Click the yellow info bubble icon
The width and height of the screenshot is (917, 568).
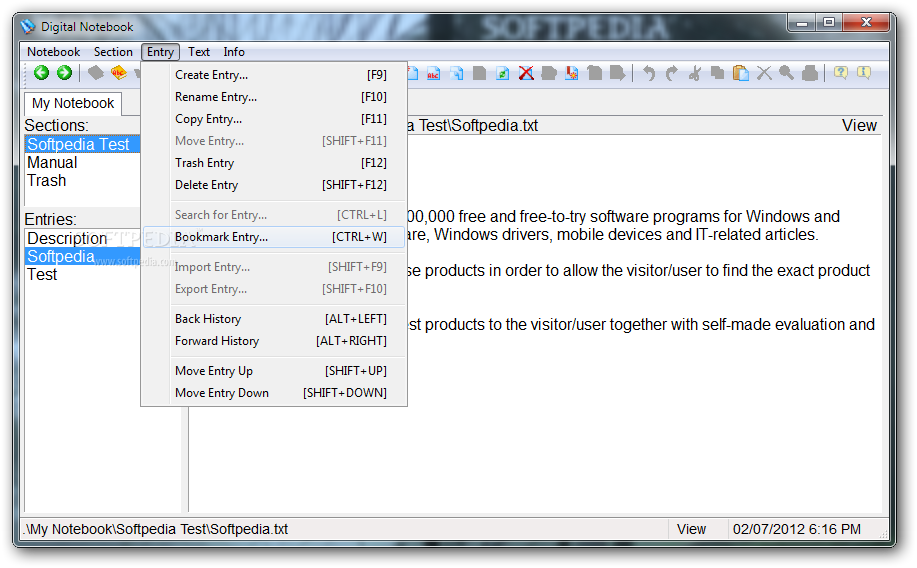864,73
